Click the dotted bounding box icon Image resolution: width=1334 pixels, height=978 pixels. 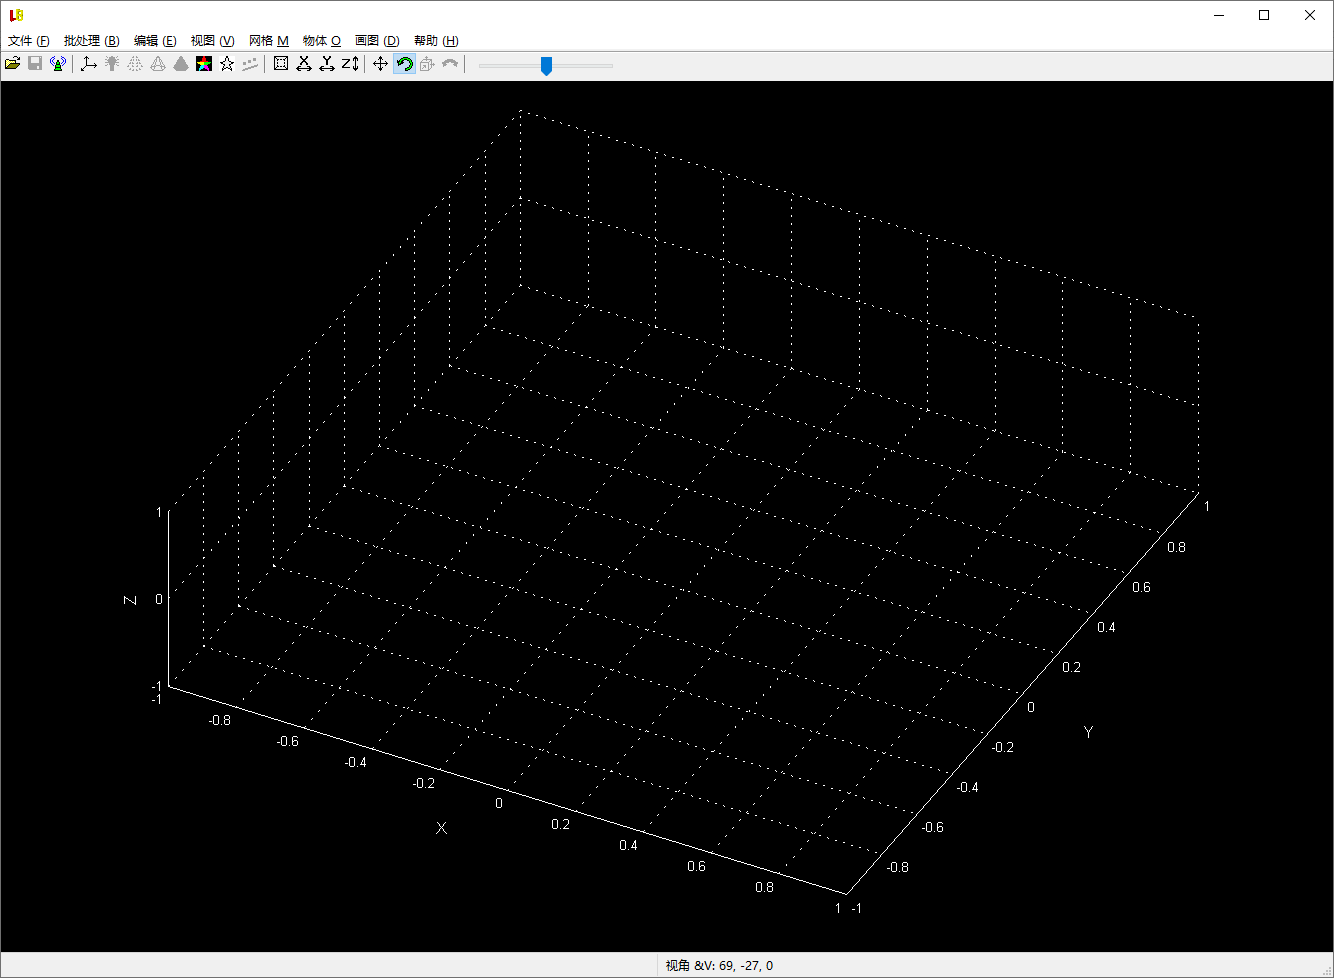[x=281, y=64]
